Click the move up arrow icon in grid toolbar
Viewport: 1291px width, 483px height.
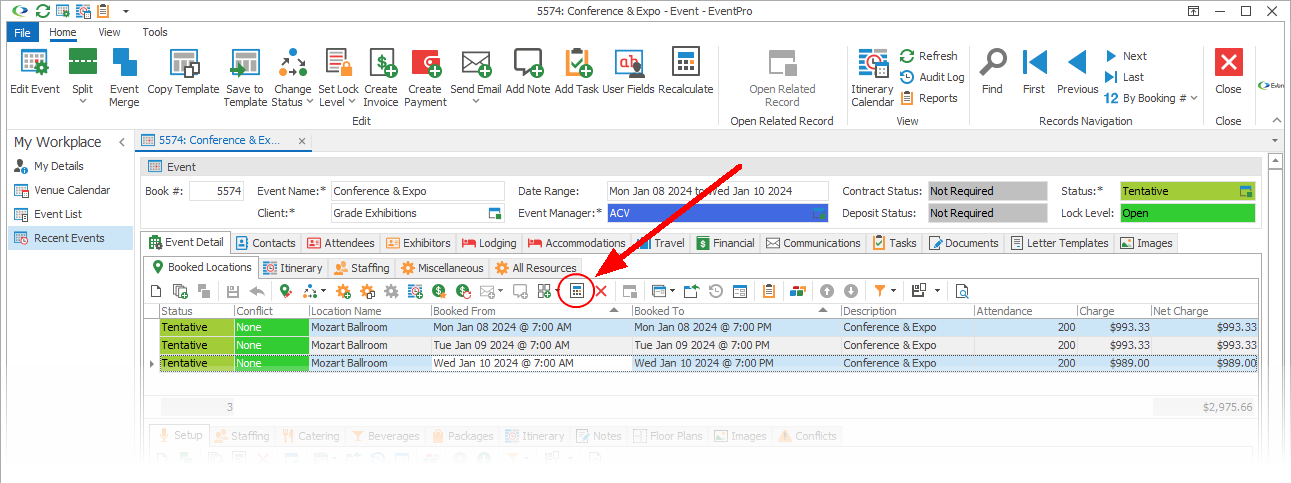(x=827, y=291)
